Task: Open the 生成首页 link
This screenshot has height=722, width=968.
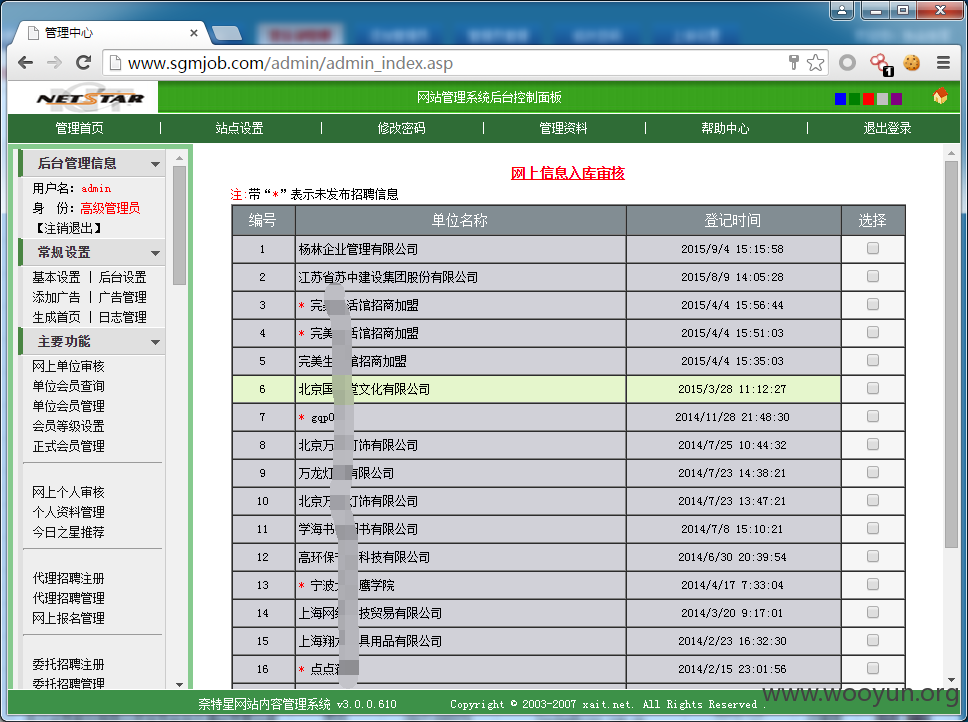Action: tap(56, 317)
